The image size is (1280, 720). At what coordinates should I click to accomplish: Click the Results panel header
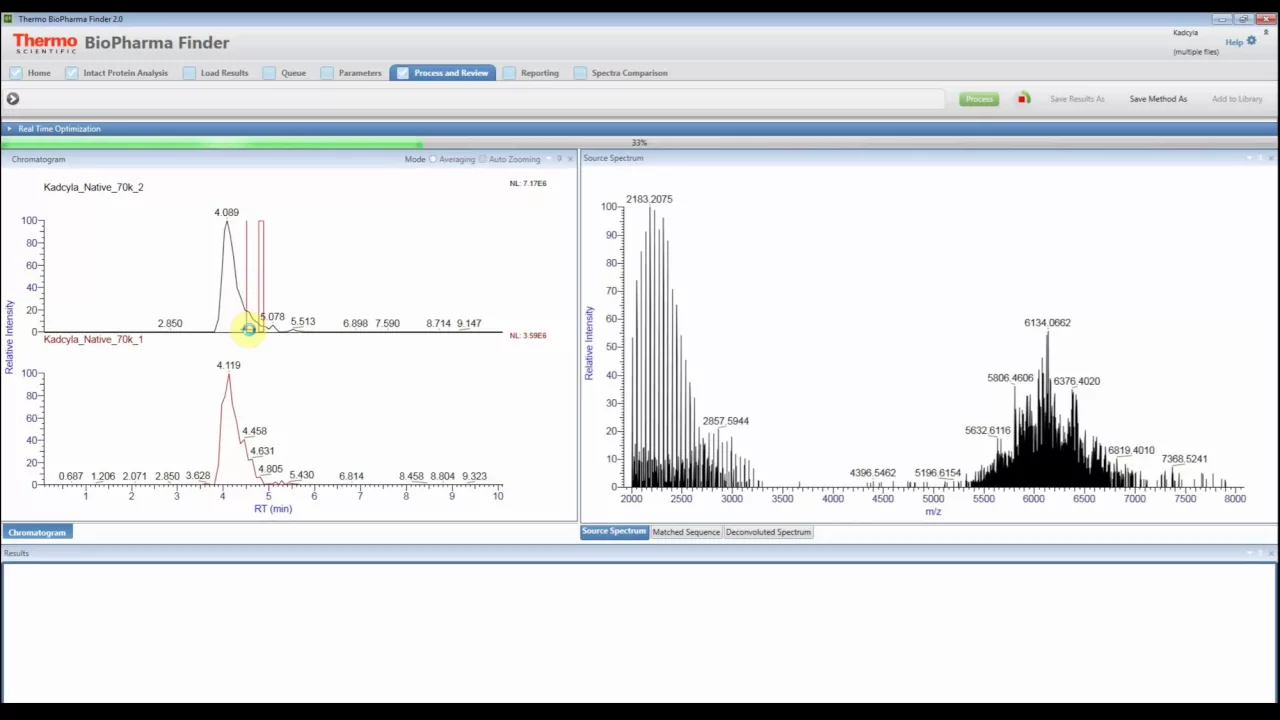click(639, 553)
